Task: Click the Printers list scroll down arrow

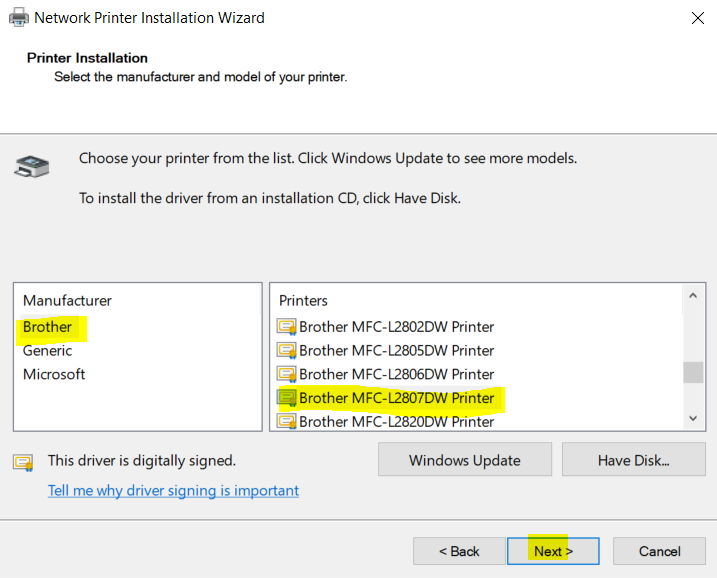Action: [693, 418]
